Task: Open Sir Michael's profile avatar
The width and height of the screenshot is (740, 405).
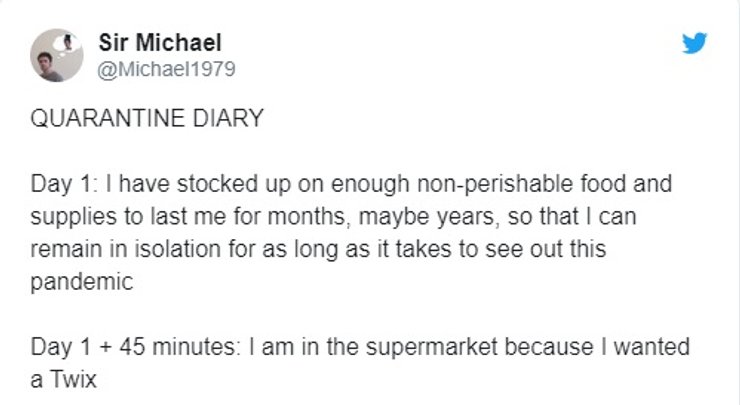Action: click(52, 55)
